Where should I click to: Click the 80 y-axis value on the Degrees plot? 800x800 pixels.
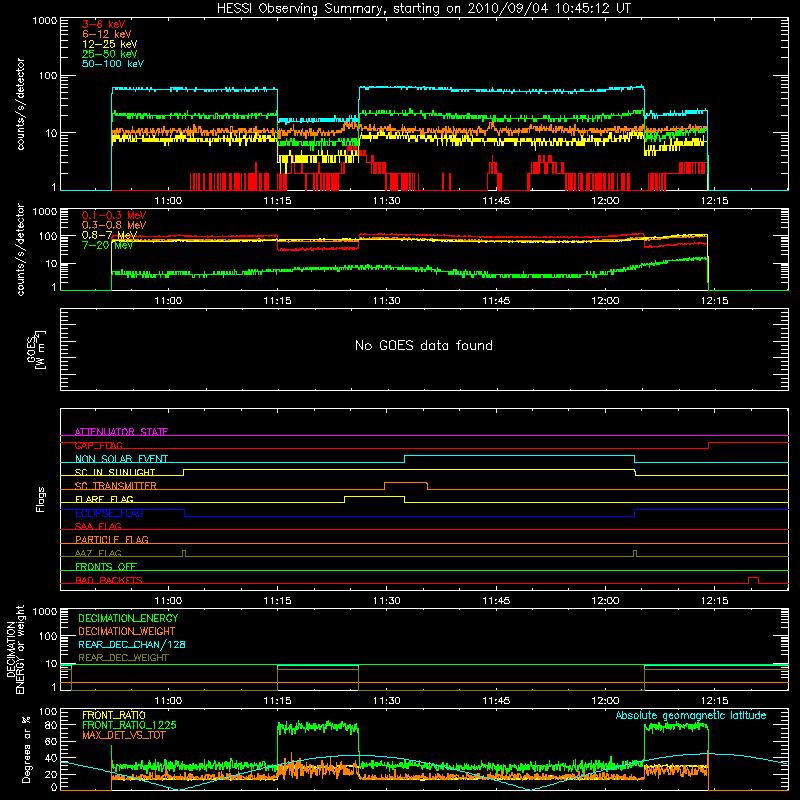[x=51, y=725]
